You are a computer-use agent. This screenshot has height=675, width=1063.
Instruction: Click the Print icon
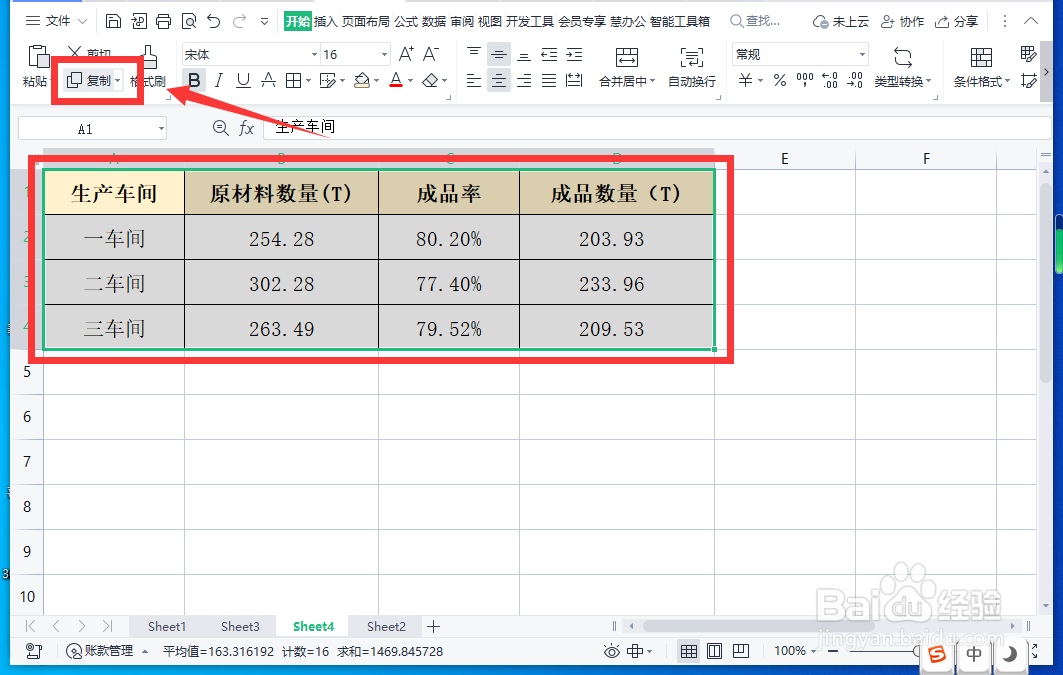[163, 22]
